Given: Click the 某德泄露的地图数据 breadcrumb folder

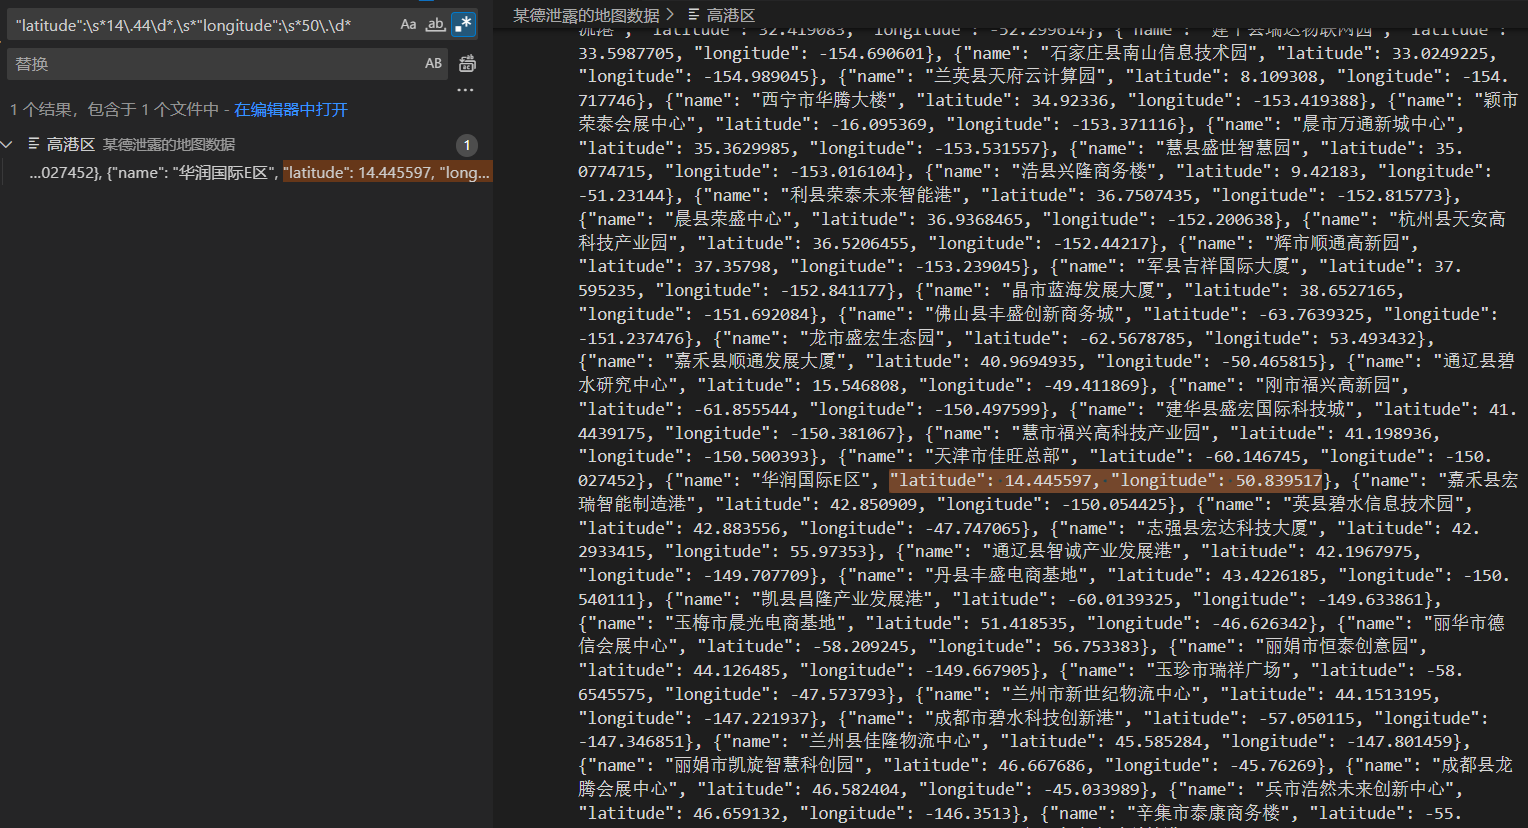Looking at the screenshot, I should [x=586, y=15].
